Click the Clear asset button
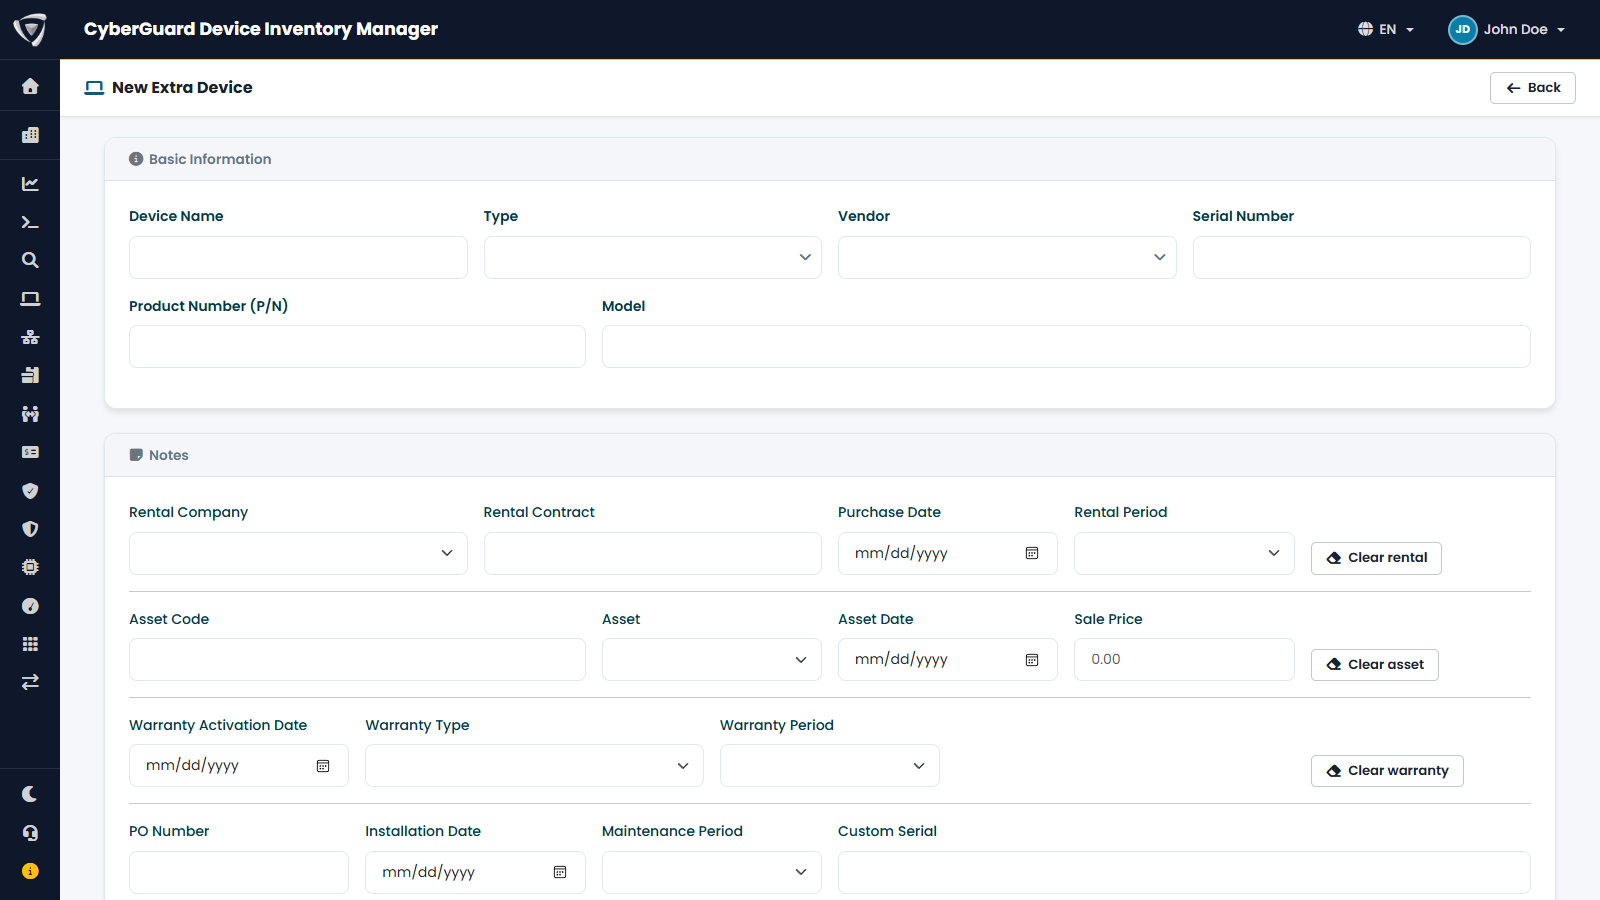This screenshot has width=1600, height=900. tap(1375, 665)
